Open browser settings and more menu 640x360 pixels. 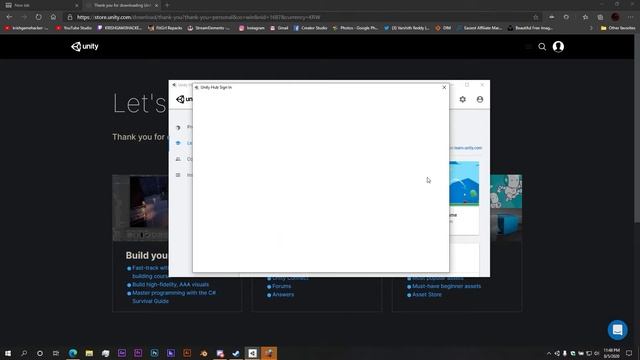(631, 17)
